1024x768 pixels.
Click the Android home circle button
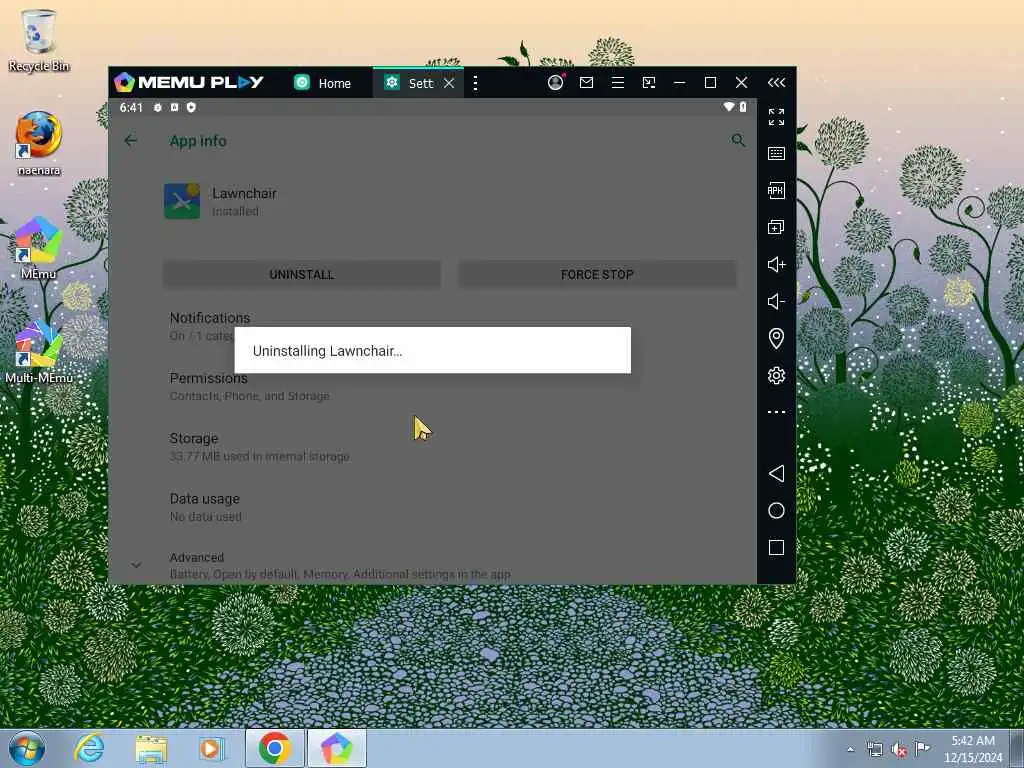pos(776,510)
